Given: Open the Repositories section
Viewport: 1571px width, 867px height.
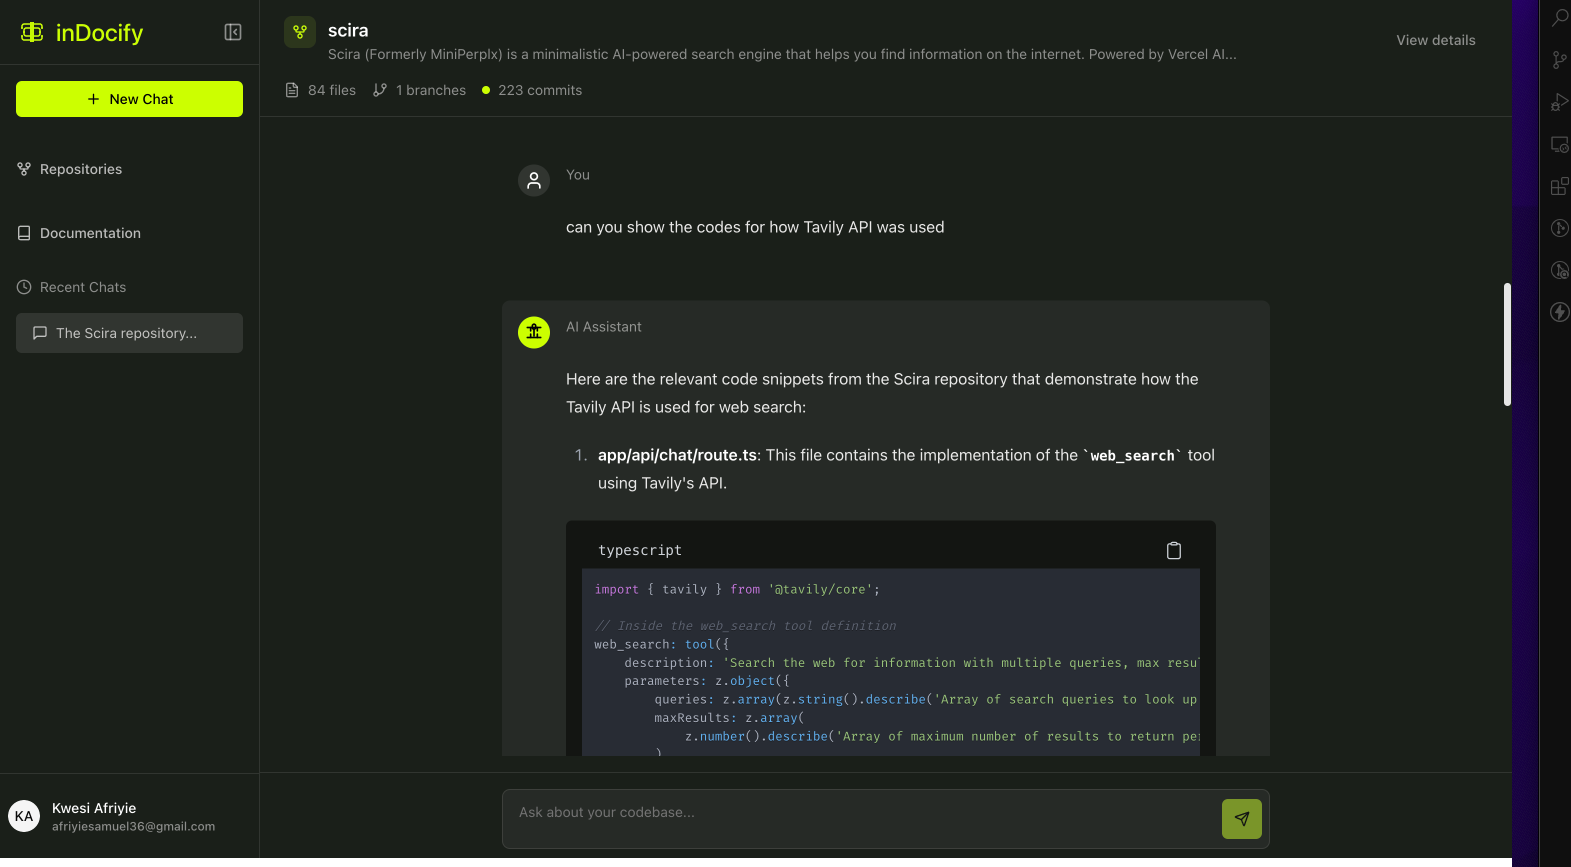Looking at the screenshot, I should [x=69, y=169].
